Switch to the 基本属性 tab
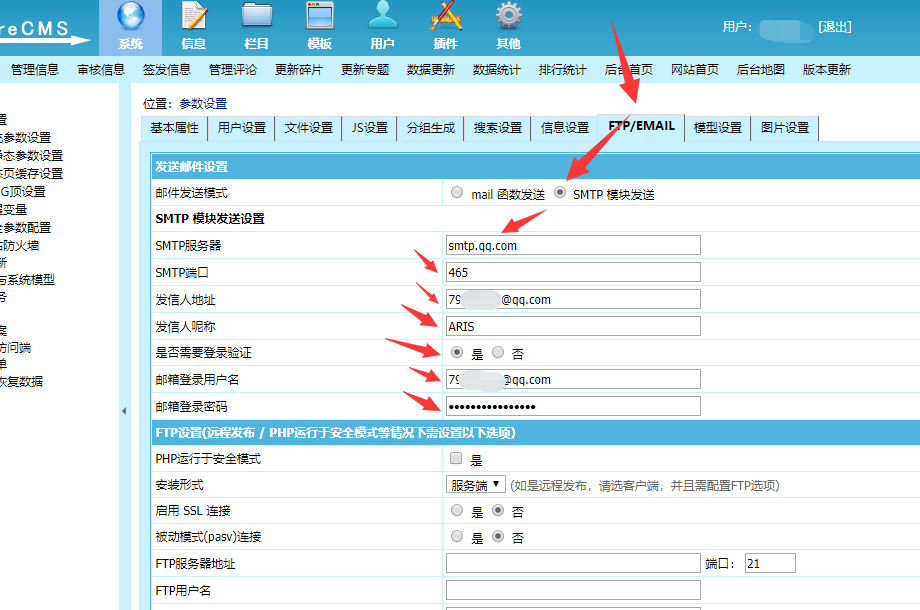The image size is (920, 610). (174, 128)
